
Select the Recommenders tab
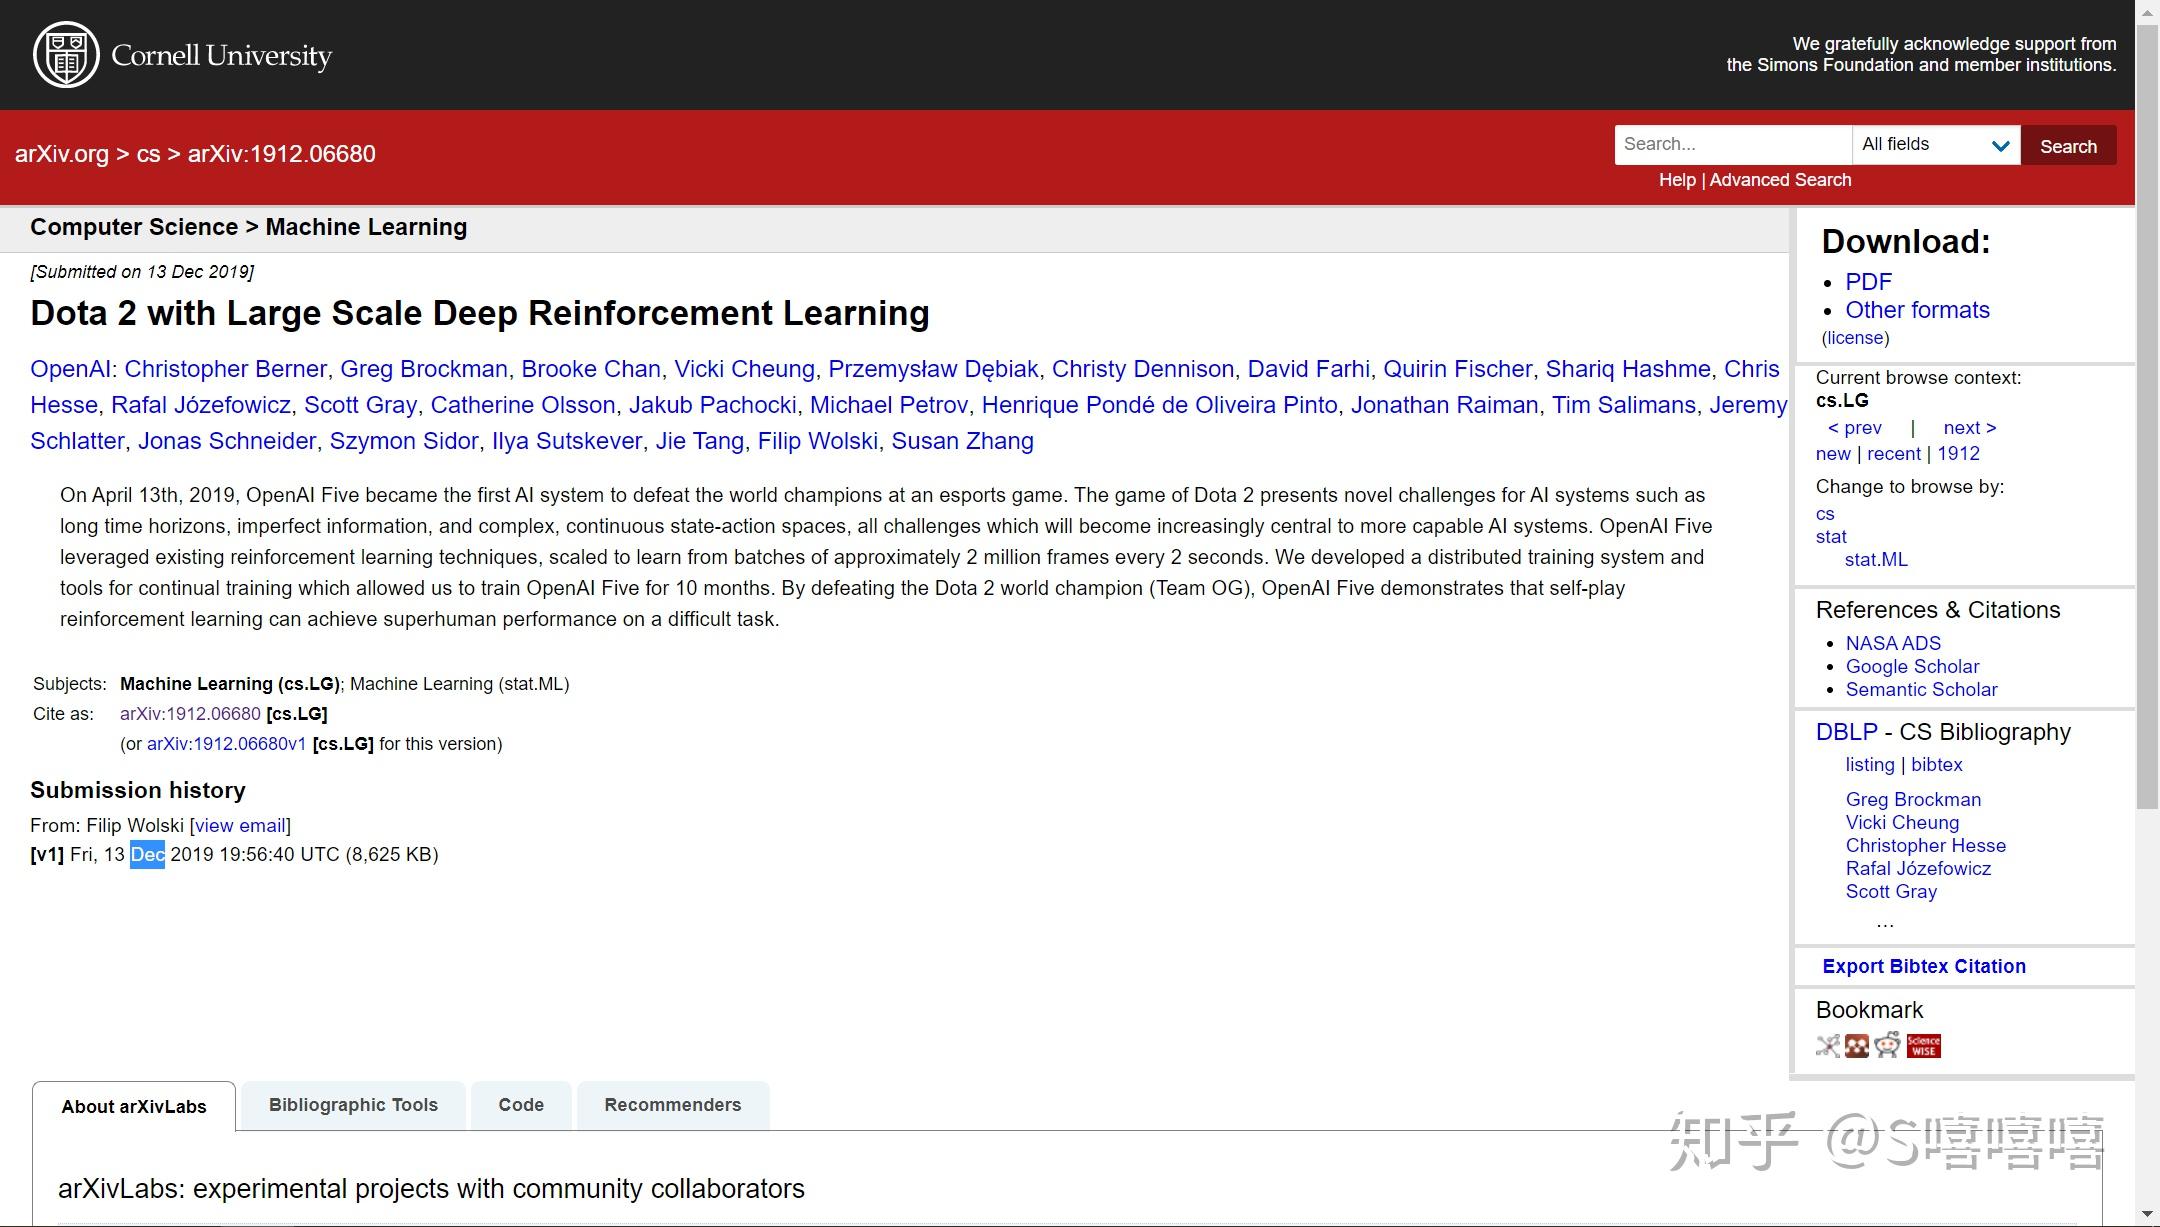pyautogui.click(x=672, y=1105)
